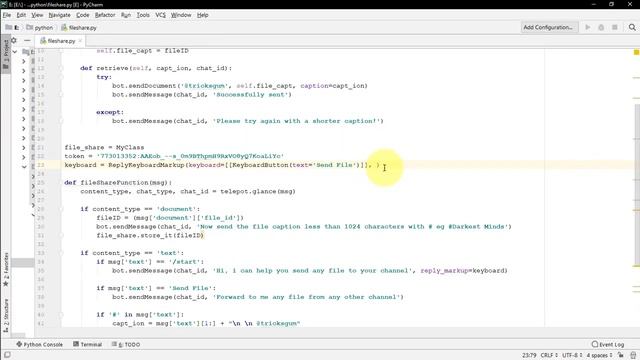Toggle the Project tool window stripe

tap(6, 54)
